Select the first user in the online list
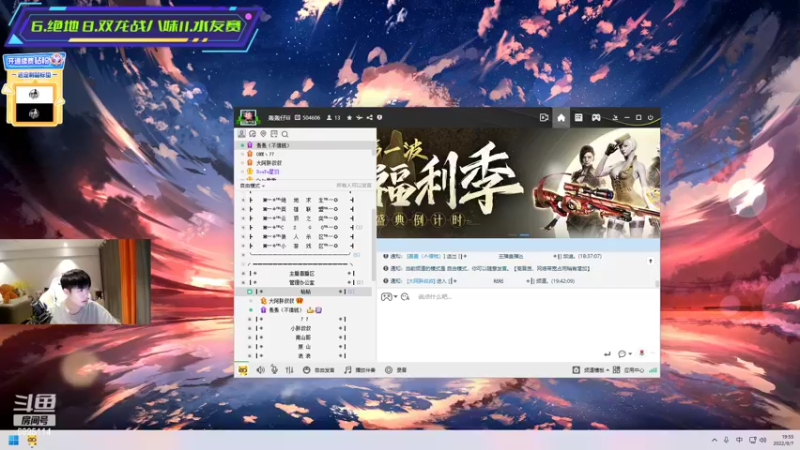This screenshot has height=450, width=800. [x=305, y=145]
